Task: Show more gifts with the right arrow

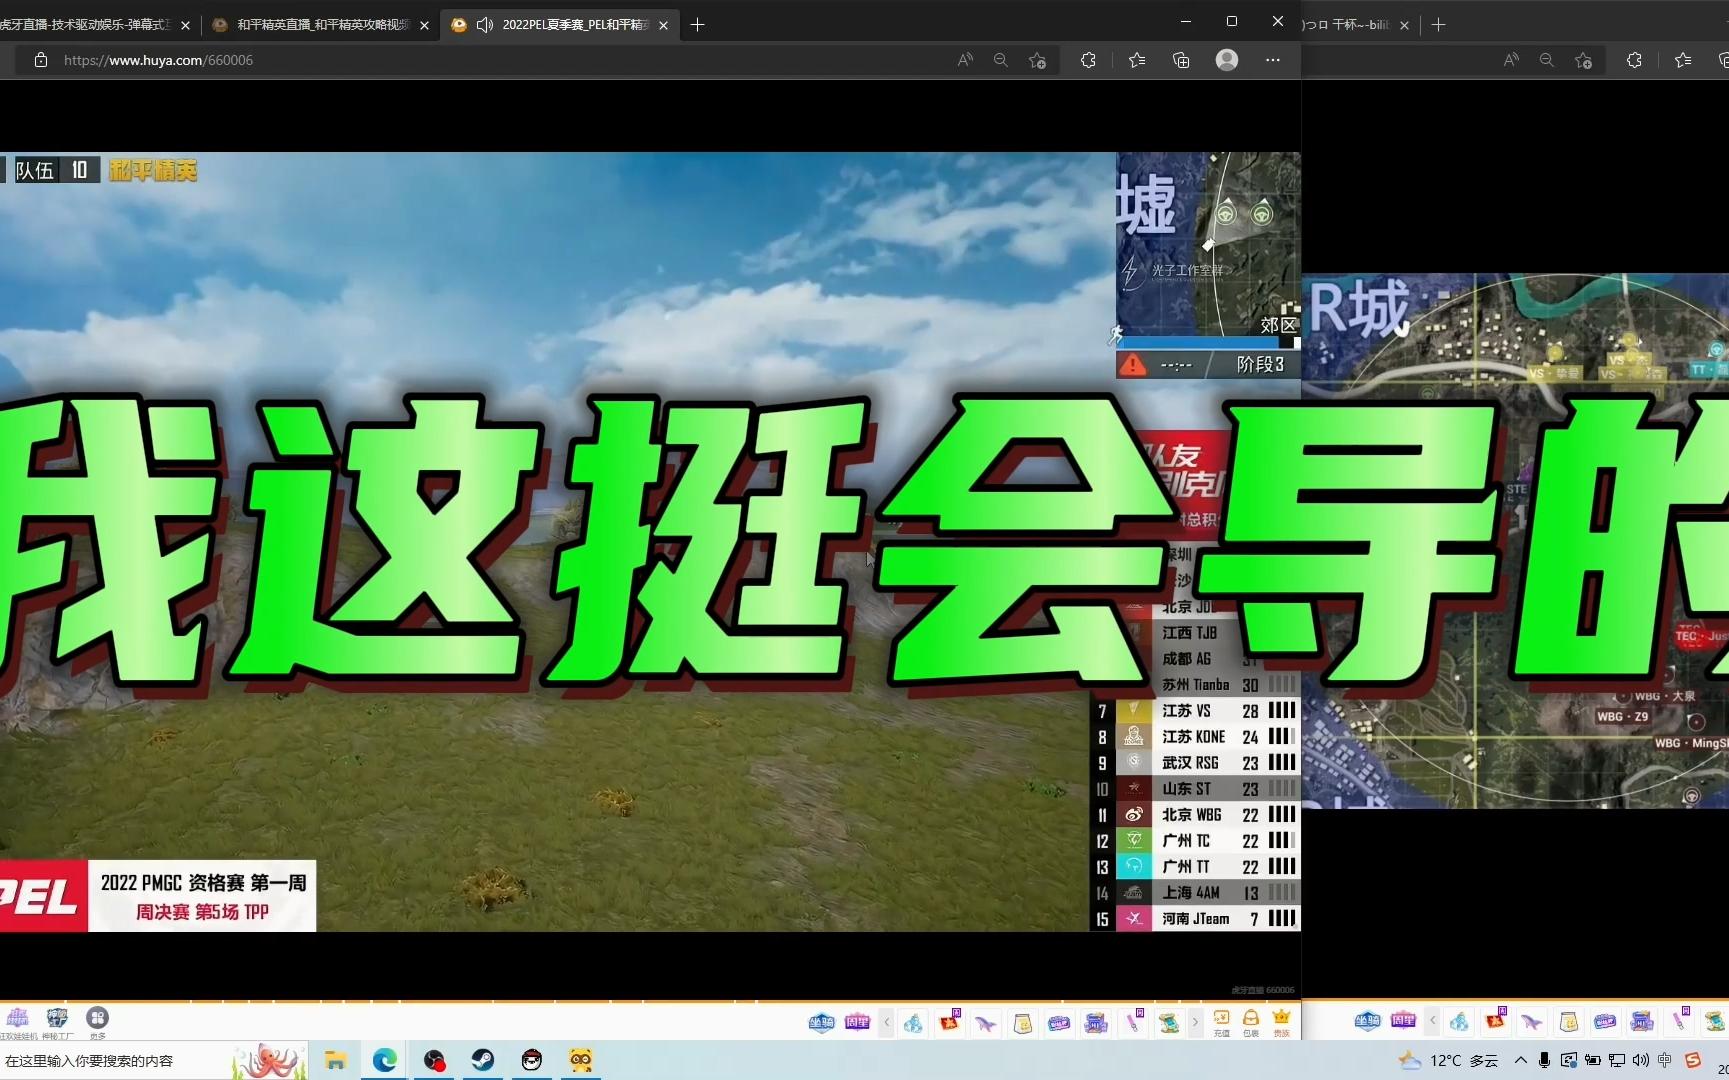Action: point(1195,1022)
